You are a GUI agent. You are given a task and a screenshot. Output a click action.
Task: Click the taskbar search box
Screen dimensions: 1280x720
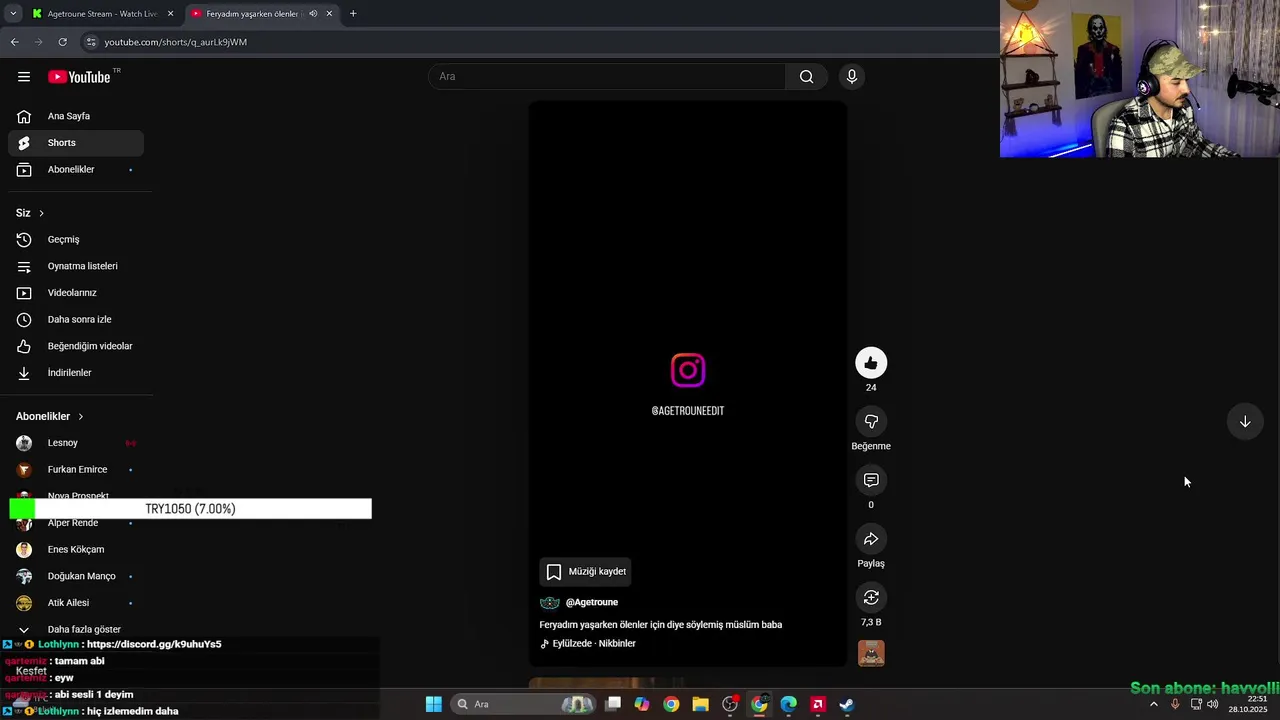(x=523, y=704)
